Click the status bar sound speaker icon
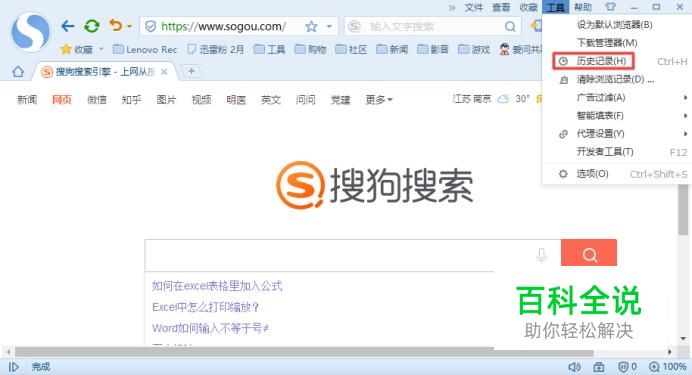This screenshot has height=375, width=692. coord(574,367)
